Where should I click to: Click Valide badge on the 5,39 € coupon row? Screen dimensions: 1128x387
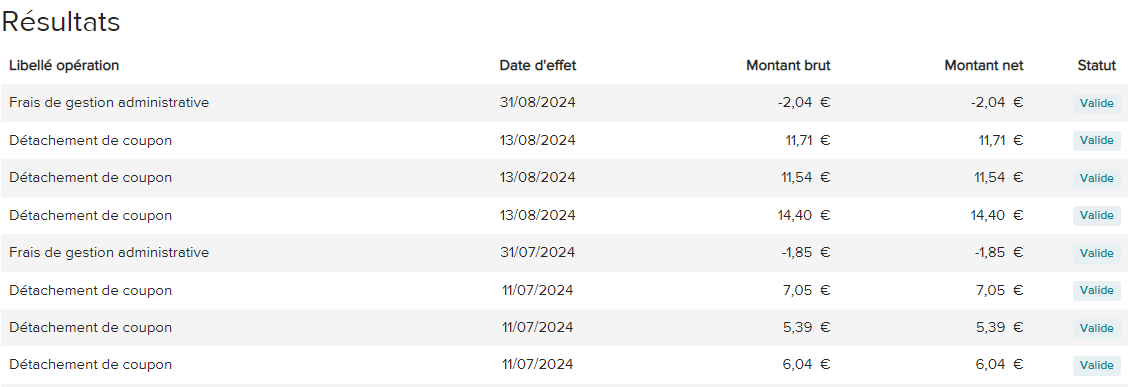pyautogui.click(x=1096, y=328)
